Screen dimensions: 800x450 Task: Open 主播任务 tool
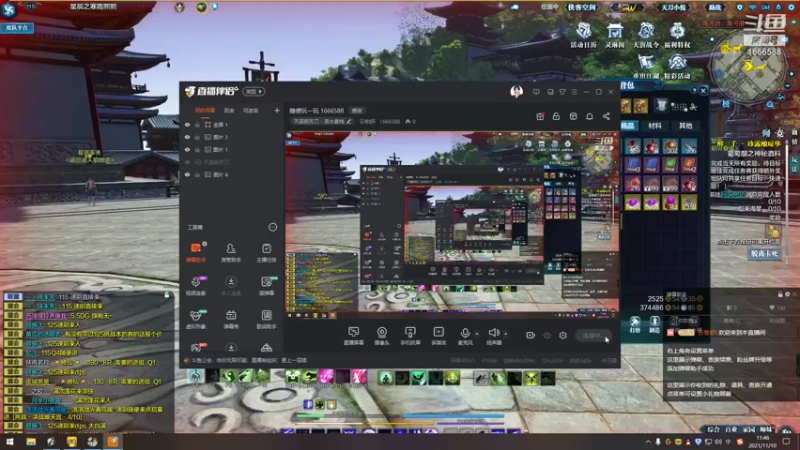[266, 252]
